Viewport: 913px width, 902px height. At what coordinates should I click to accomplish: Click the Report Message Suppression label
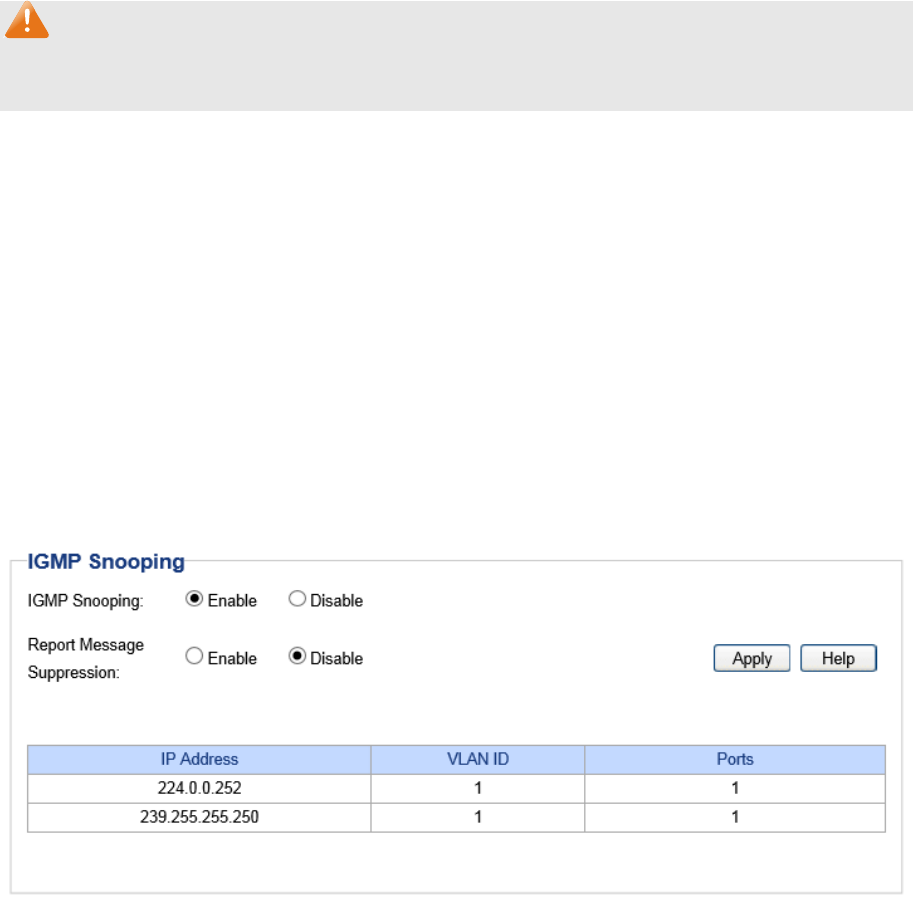click(86, 659)
